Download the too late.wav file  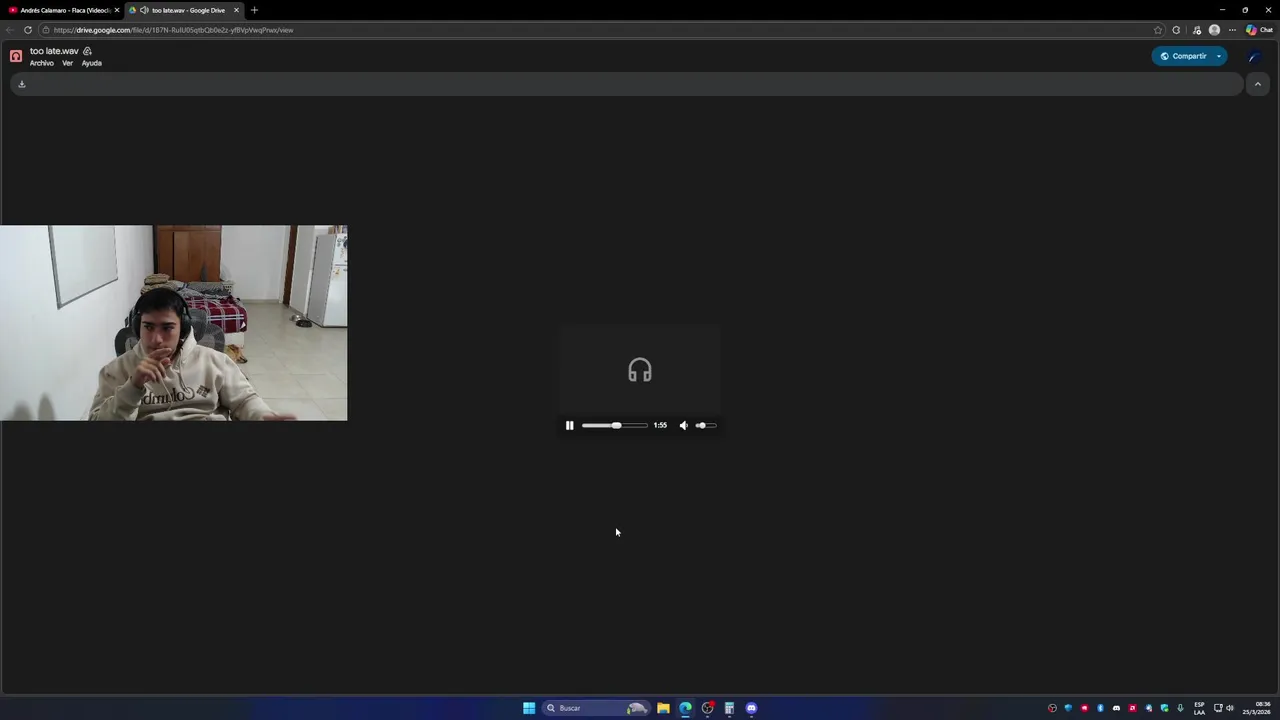21,84
